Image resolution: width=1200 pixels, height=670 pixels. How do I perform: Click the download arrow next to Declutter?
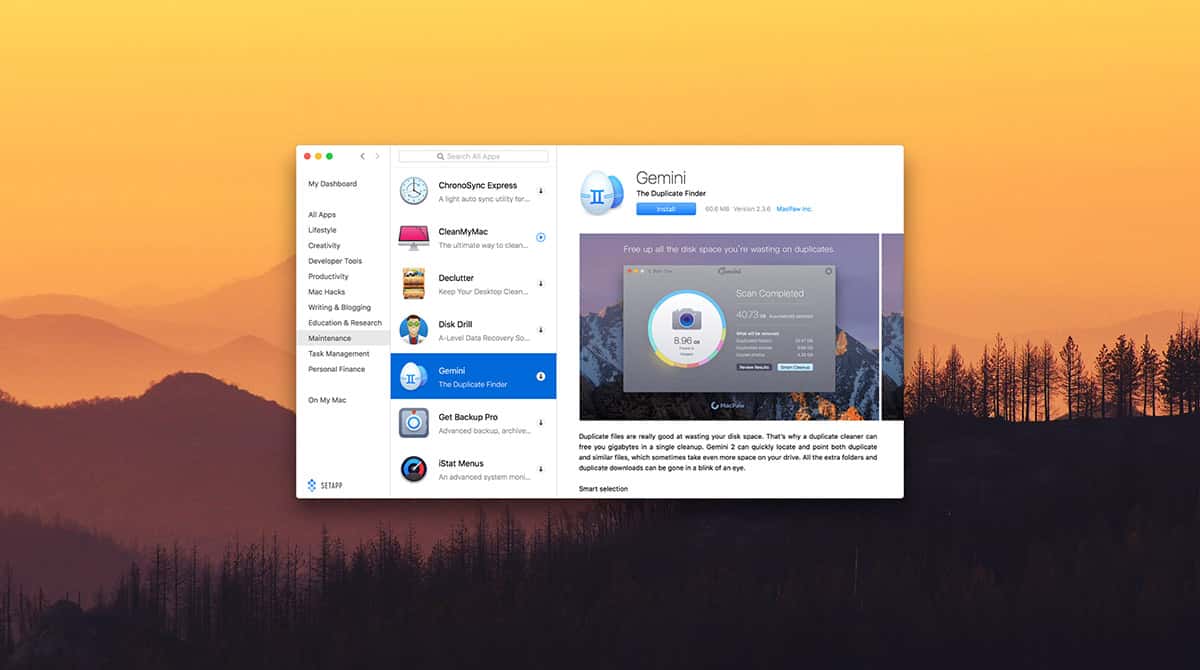pos(541,284)
